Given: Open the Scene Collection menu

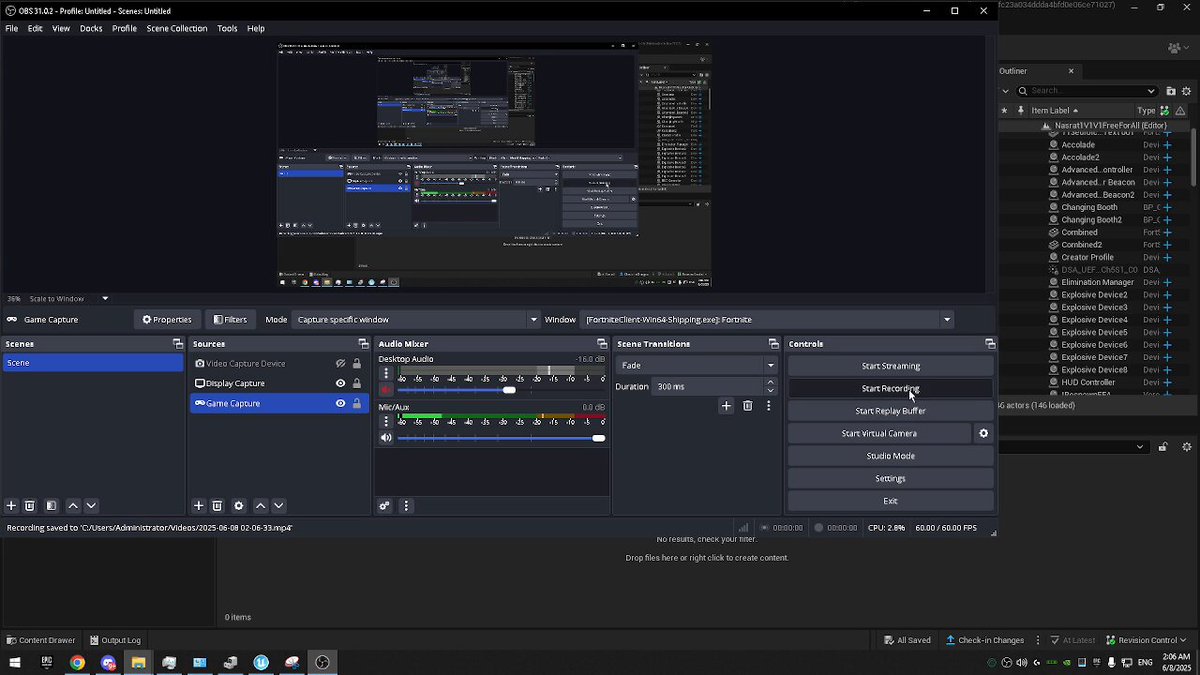Looking at the screenshot, I should 177,29.
